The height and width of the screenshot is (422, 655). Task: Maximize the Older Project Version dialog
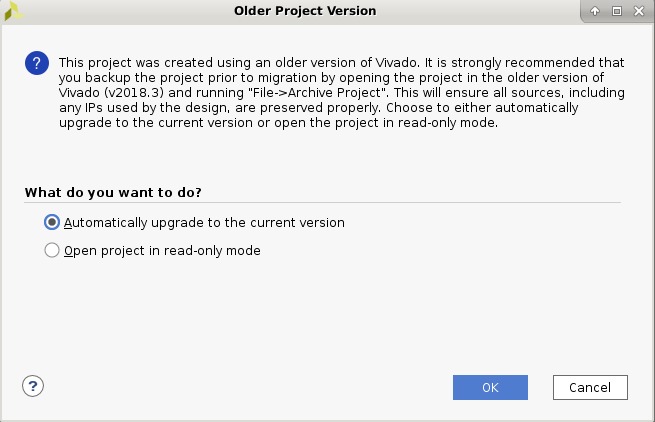[617, 11]
